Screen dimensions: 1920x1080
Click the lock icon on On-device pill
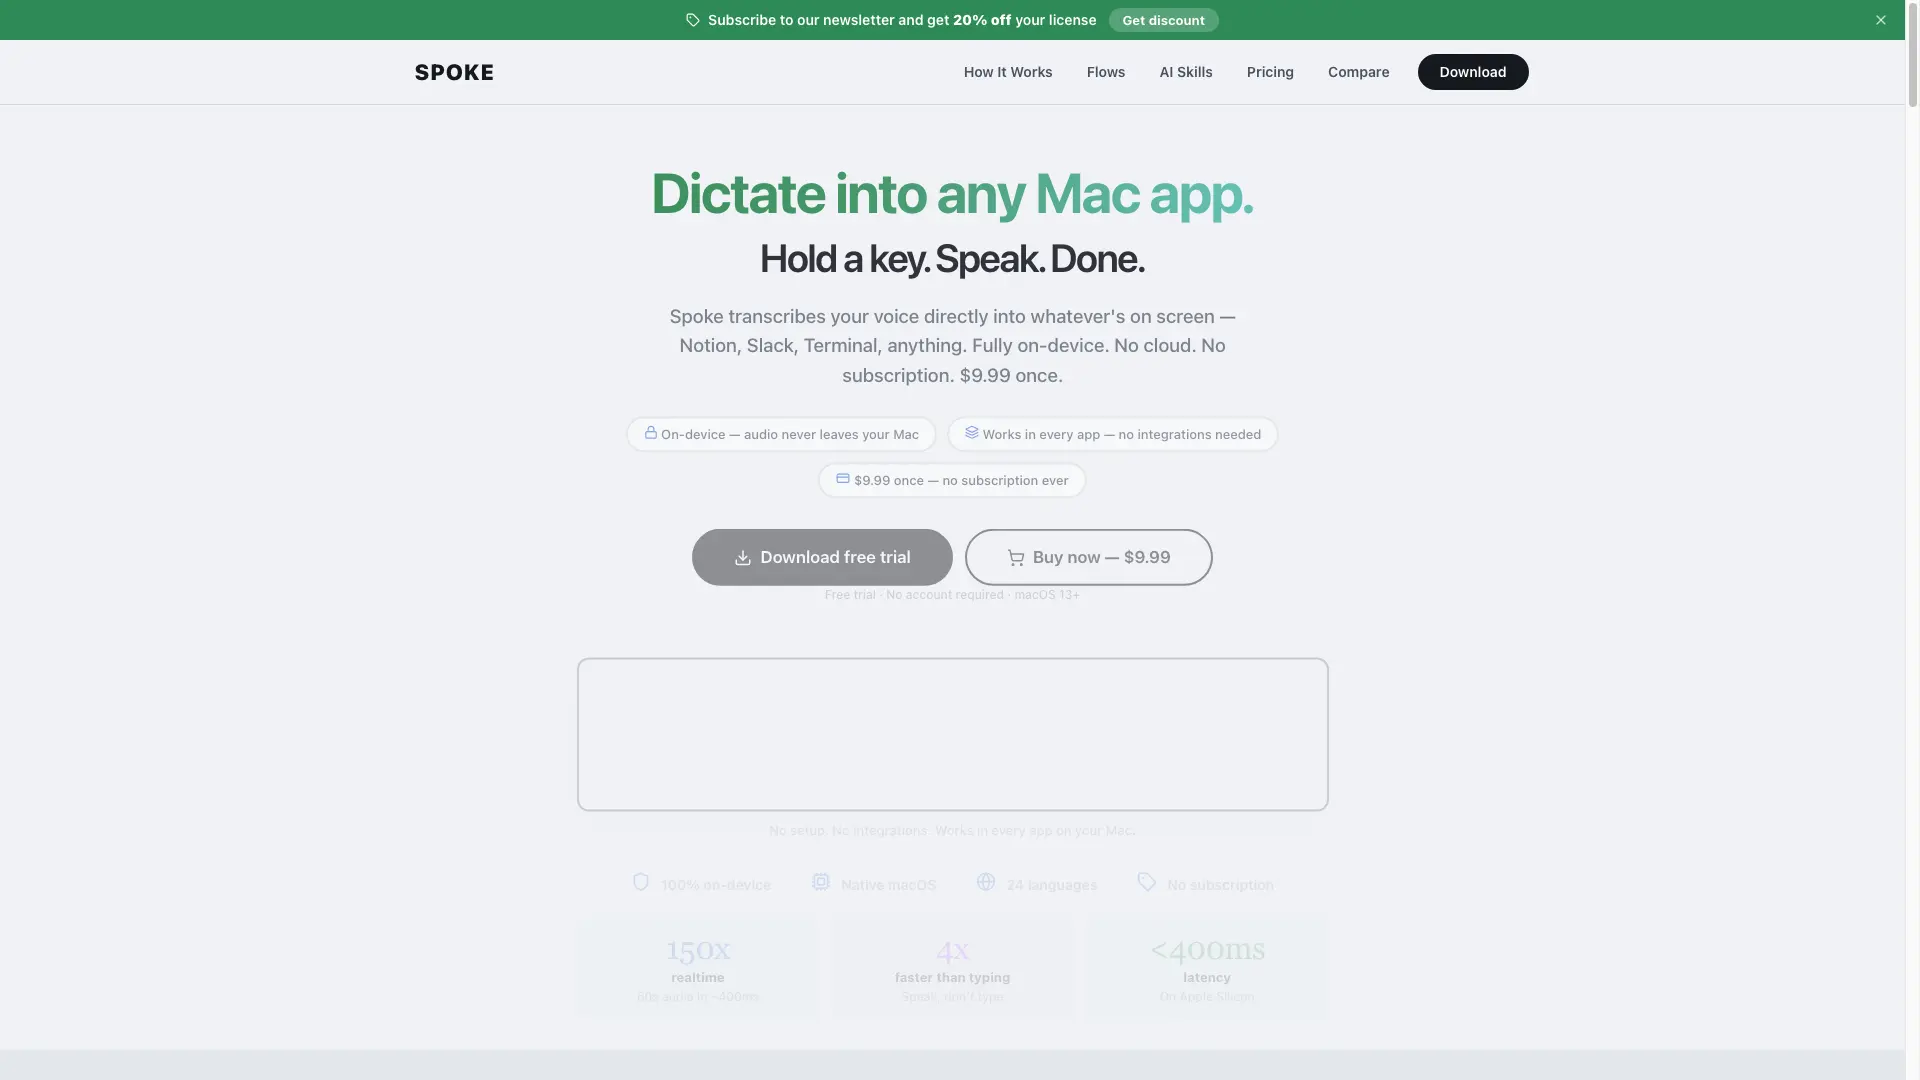click(x=651, y=433)
